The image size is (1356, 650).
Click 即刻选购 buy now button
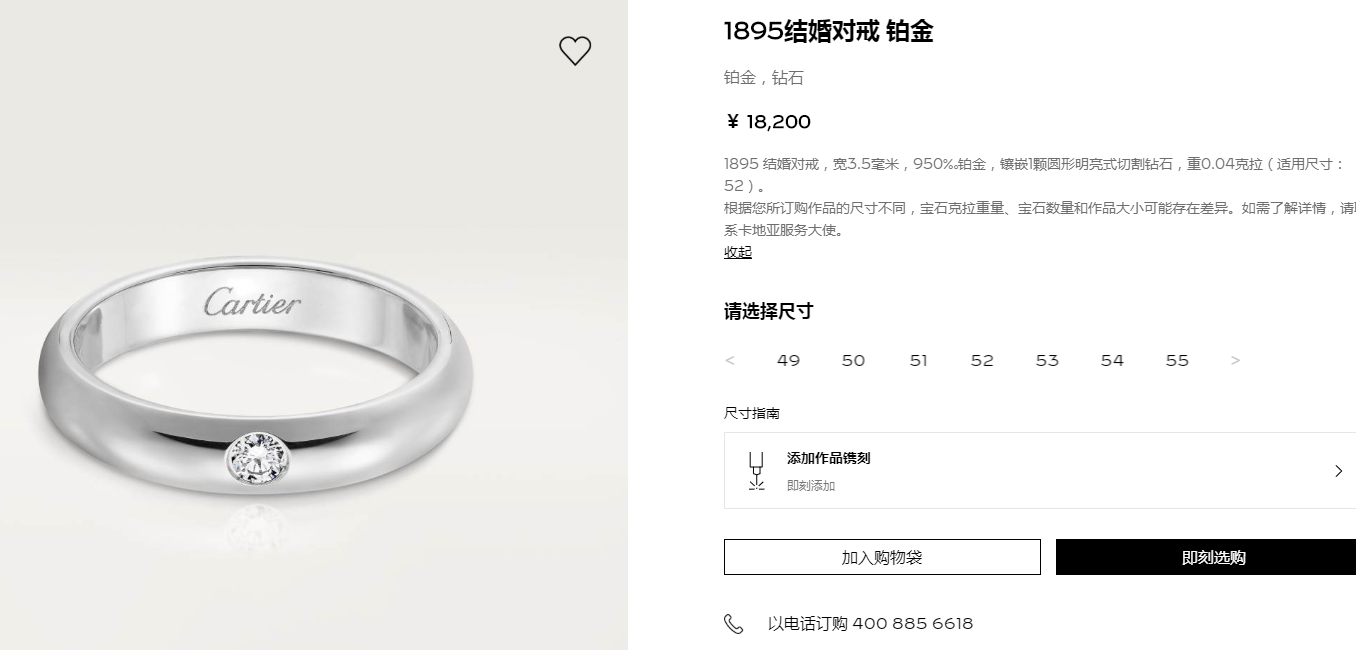(1206, 557)
